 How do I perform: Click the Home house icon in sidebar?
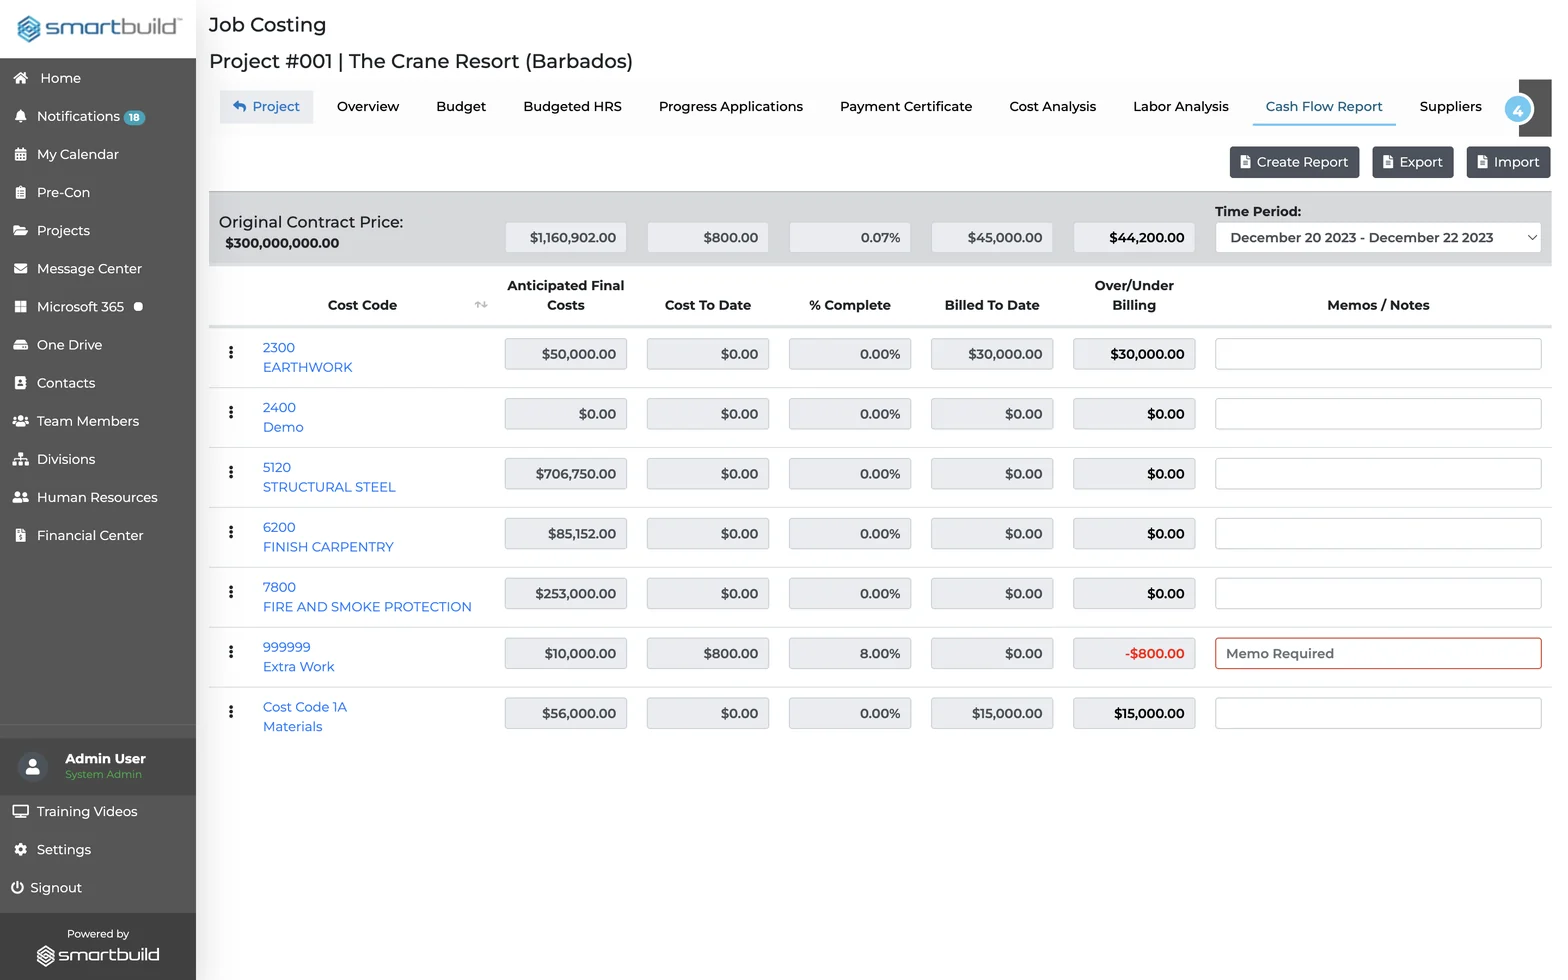click(20, 78)
